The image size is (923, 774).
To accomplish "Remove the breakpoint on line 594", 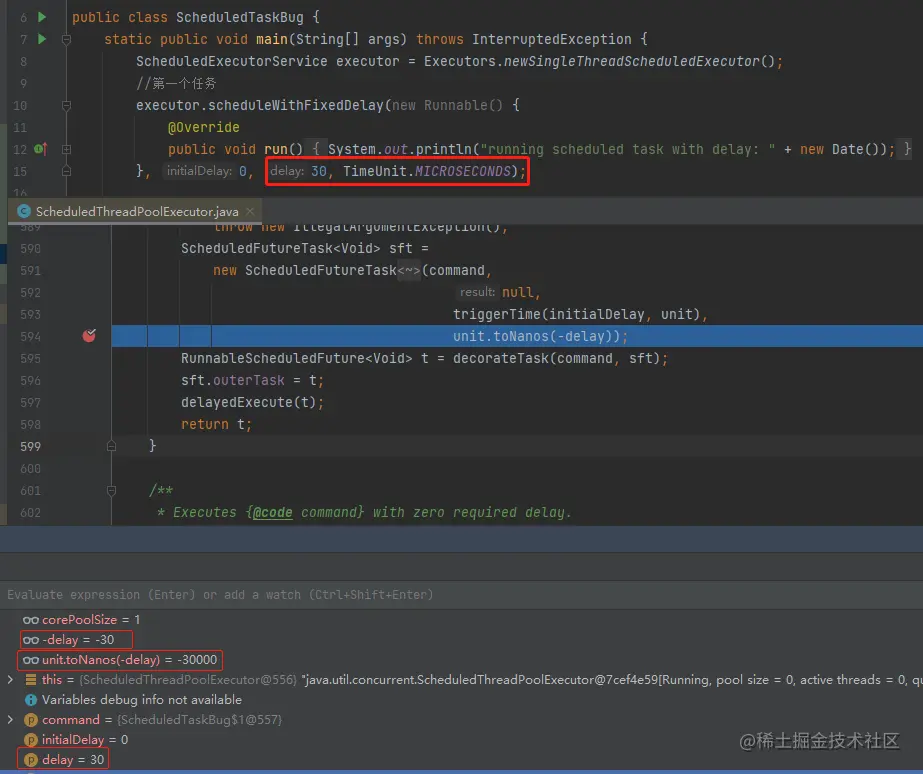I will click(89, 335).
